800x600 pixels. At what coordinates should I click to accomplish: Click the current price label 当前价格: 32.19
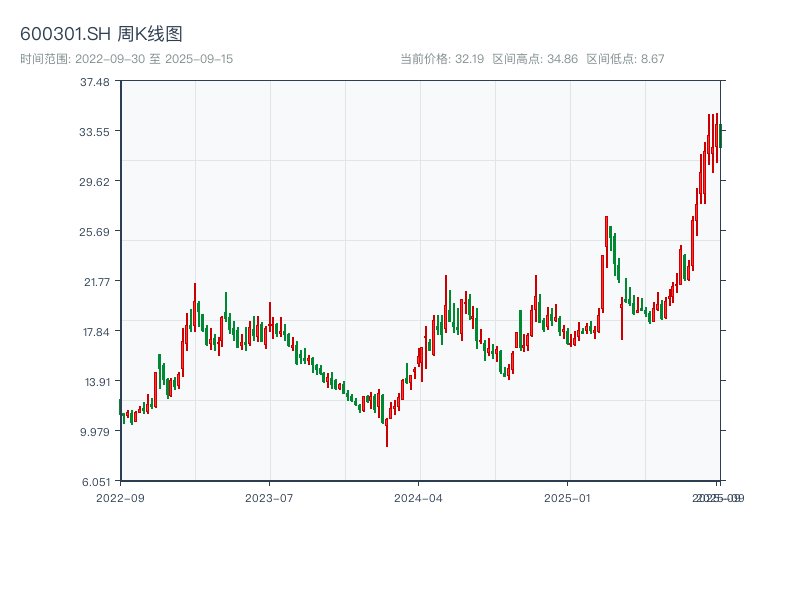(x=442, y=59)
